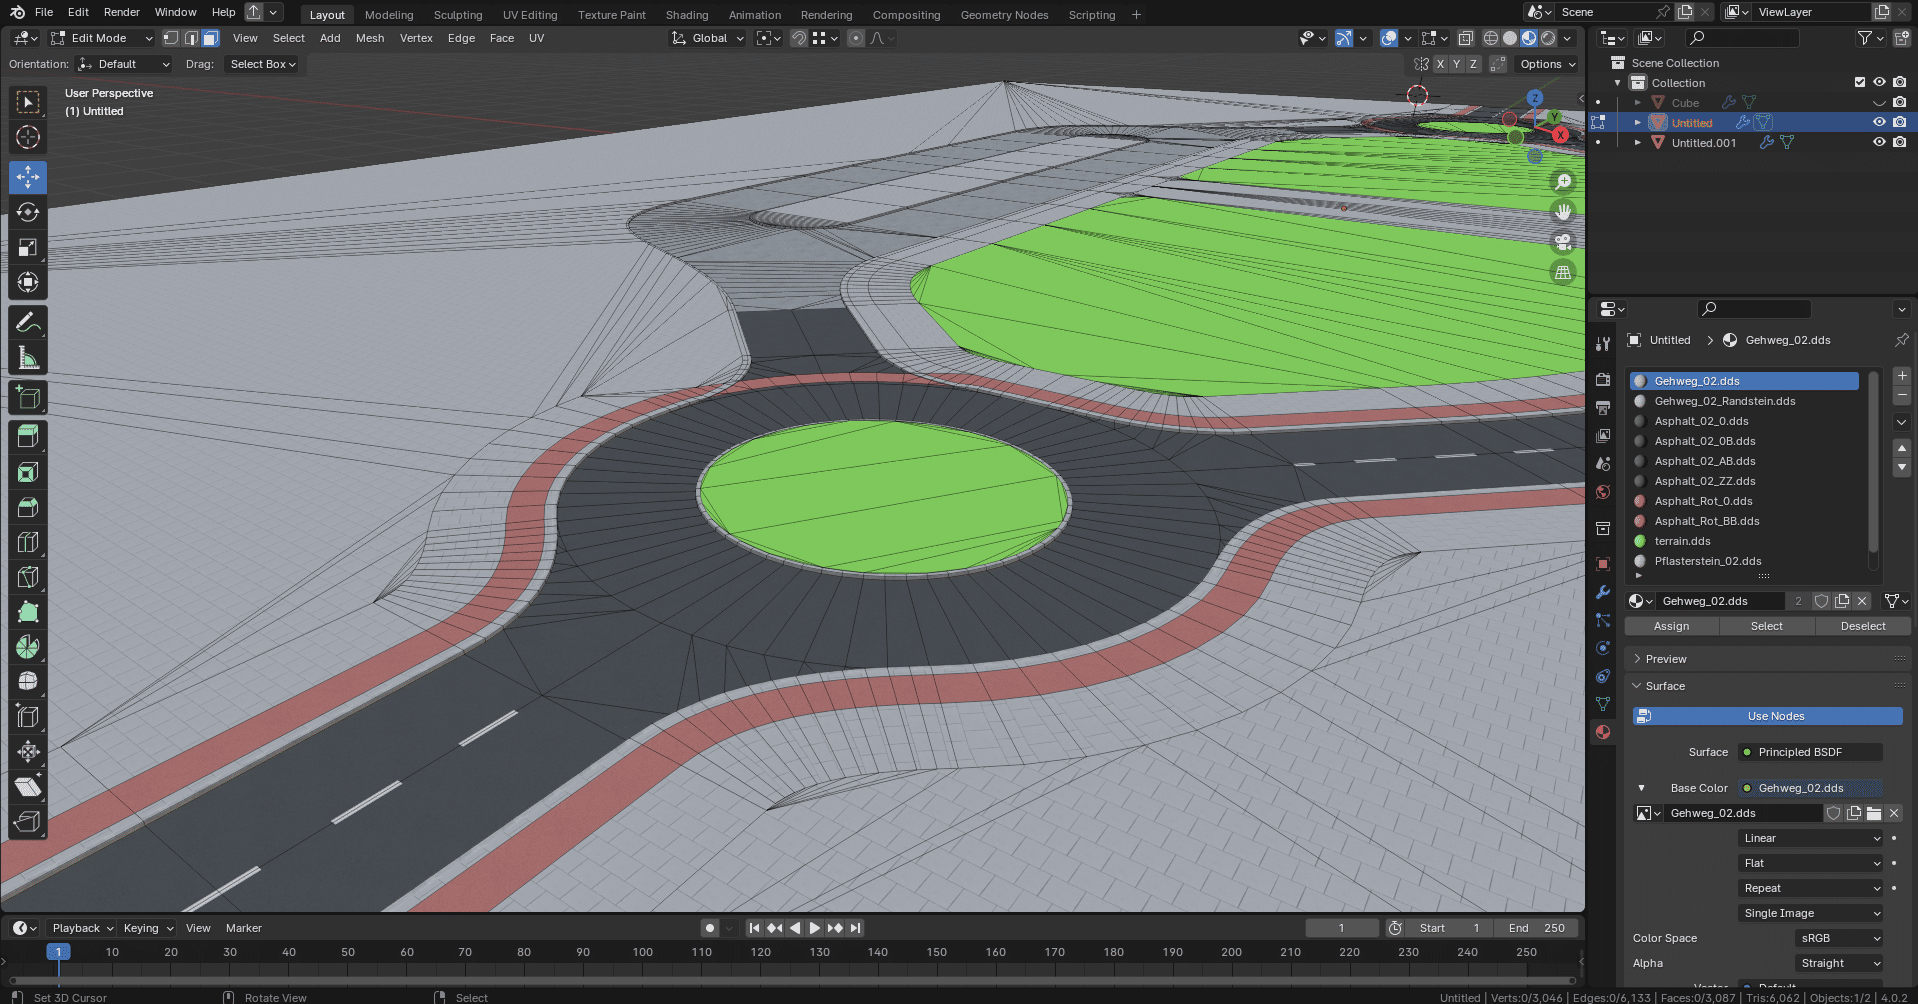Image resolution: width=1918 pixels, height=1004 pixels.
Task: Click the Assign material button
Action: pos(1671,626)
